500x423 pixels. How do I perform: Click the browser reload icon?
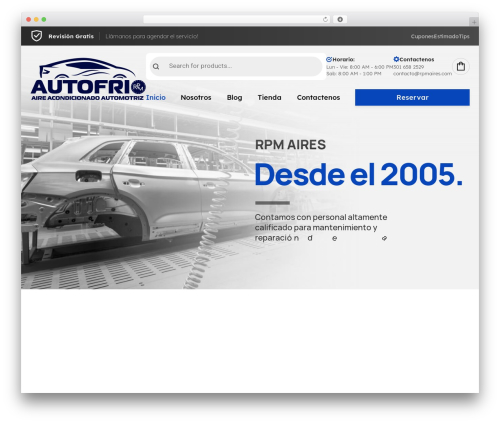(325, 19)
